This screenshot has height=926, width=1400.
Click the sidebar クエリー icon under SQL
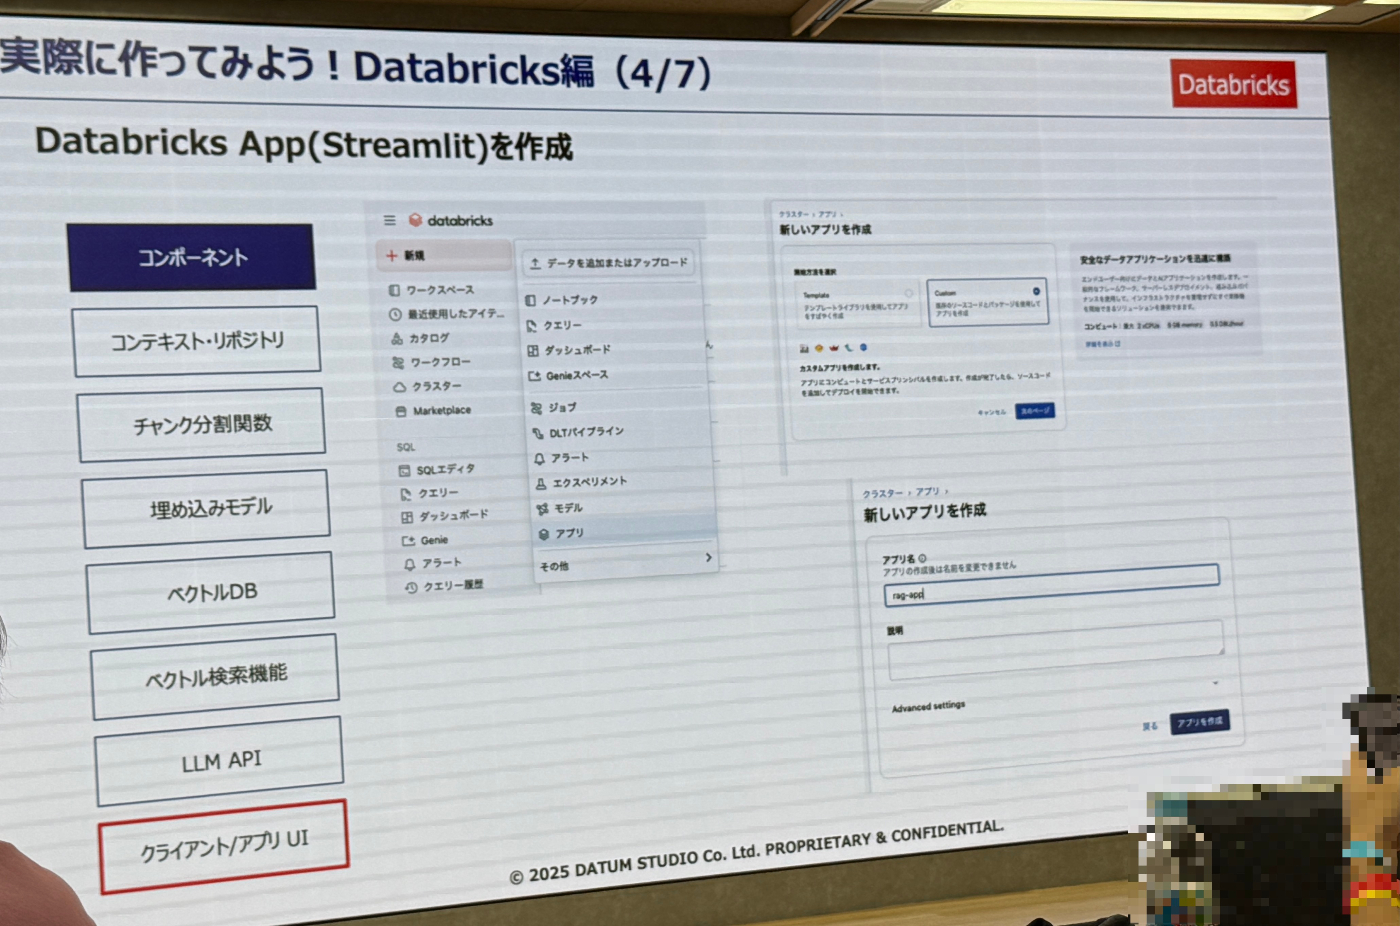pyautogui.click(x=406, y=494)
